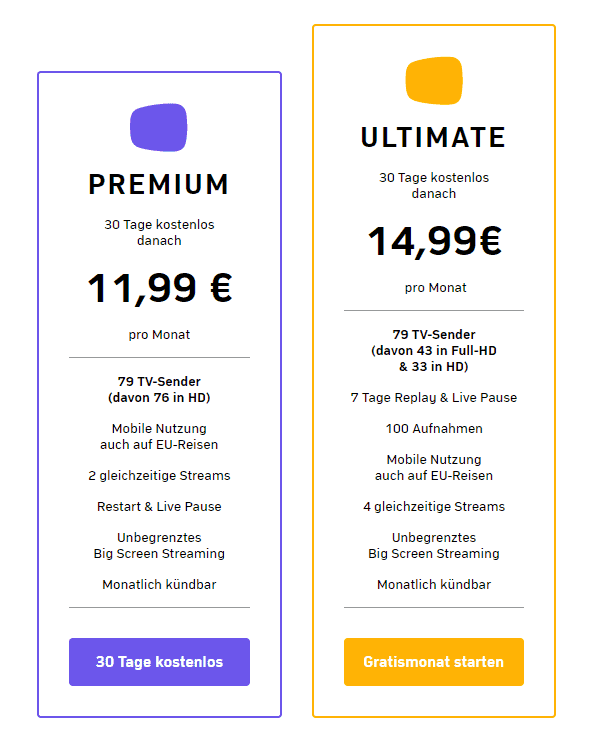Click the purple Premium TV logo icon
Image resolution: width=594 pixels, height=755 pixels.
coord(159,128)
